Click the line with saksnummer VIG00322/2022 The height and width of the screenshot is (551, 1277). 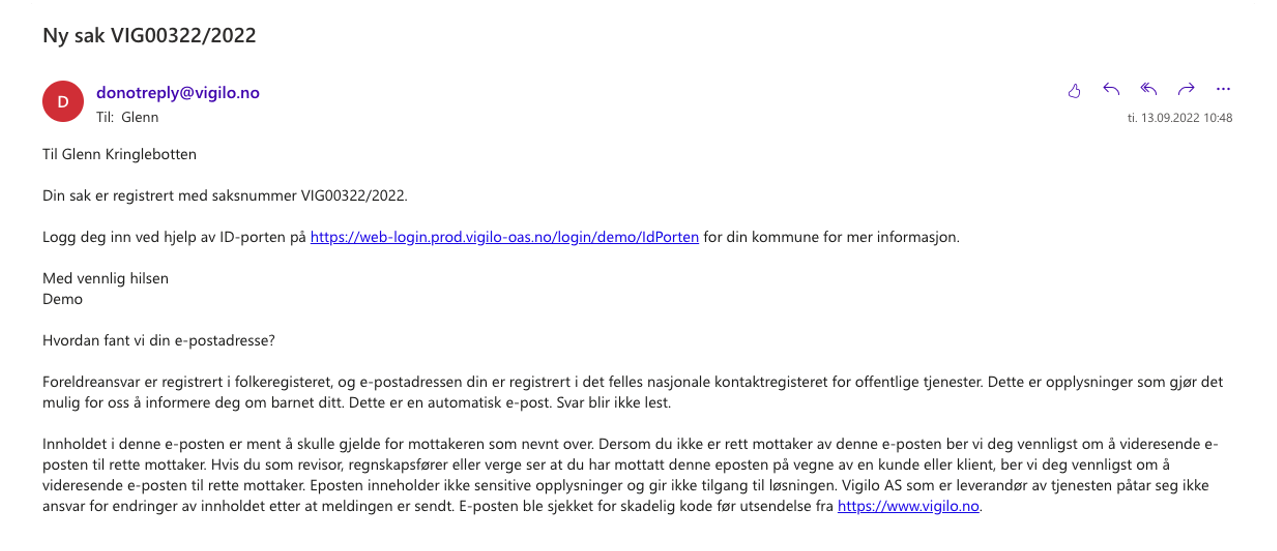point(226,196)
